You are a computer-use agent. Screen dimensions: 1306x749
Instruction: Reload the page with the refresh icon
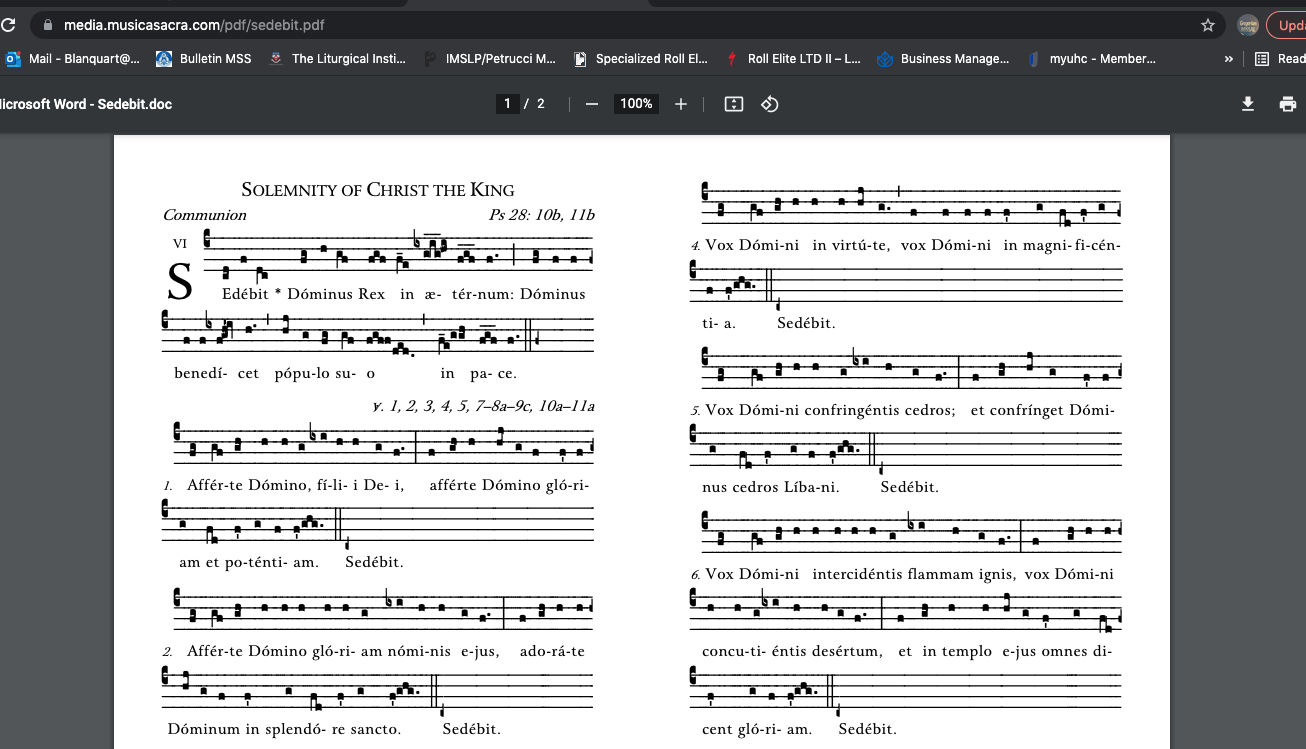[x=9, y=25]
